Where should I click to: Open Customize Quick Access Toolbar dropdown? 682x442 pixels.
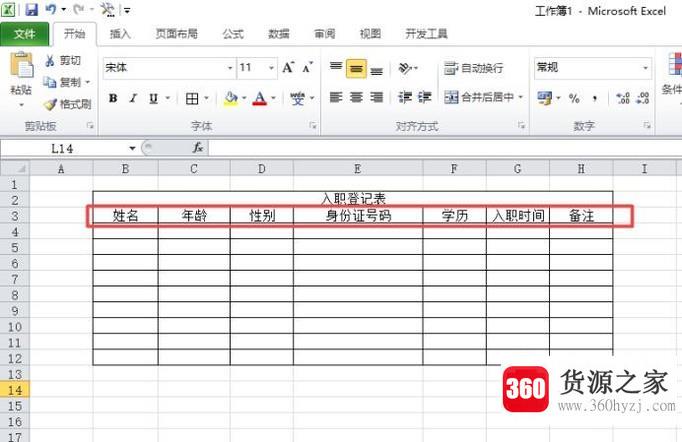pyautogui.click(x=127, y=10)
